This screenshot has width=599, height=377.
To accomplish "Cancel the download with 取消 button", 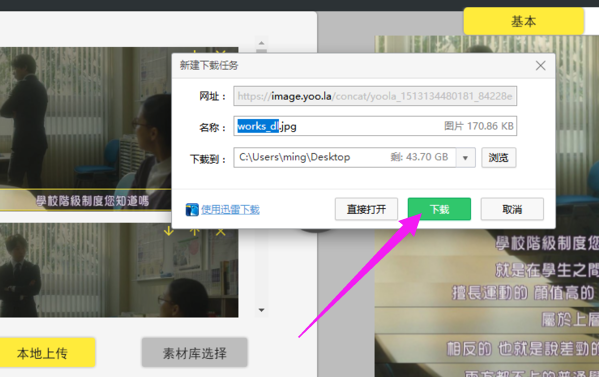I will coord(512,209).
